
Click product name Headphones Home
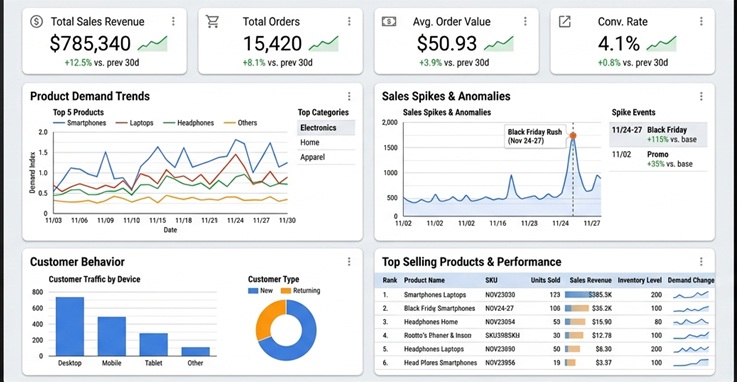(x=431, y=322)
